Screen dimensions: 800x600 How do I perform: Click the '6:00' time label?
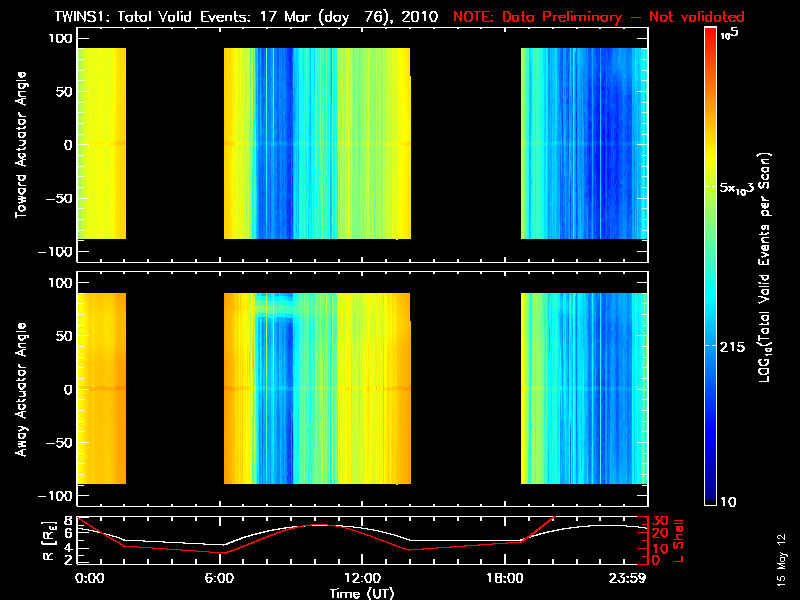click(219, 578)
